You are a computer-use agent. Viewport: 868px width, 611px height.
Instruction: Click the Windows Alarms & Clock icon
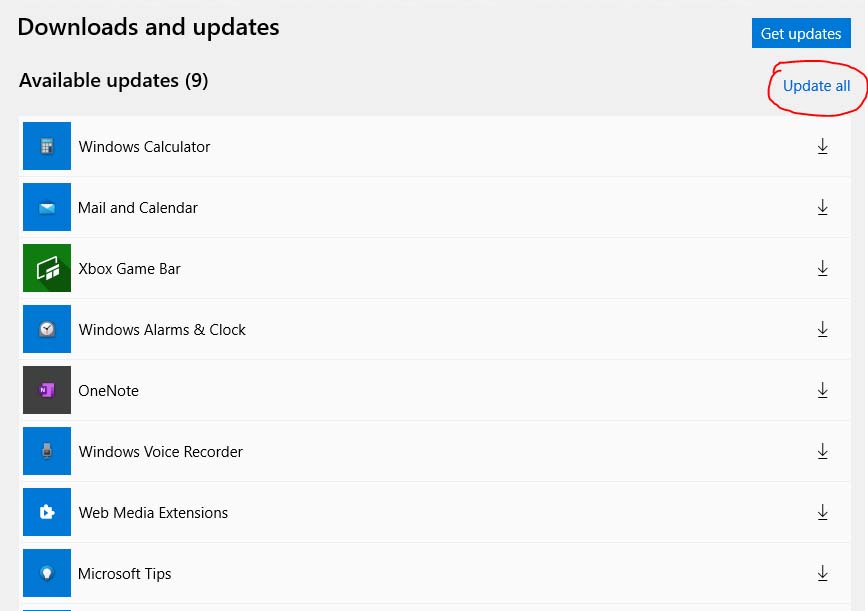click(x=46, y=329)
